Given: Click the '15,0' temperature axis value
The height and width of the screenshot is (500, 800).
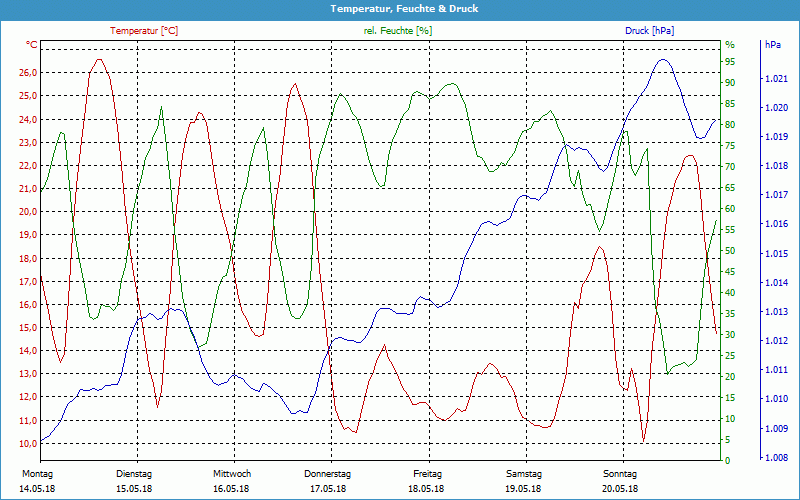Looking at the screenshot, I should click(x=28, y=328).
